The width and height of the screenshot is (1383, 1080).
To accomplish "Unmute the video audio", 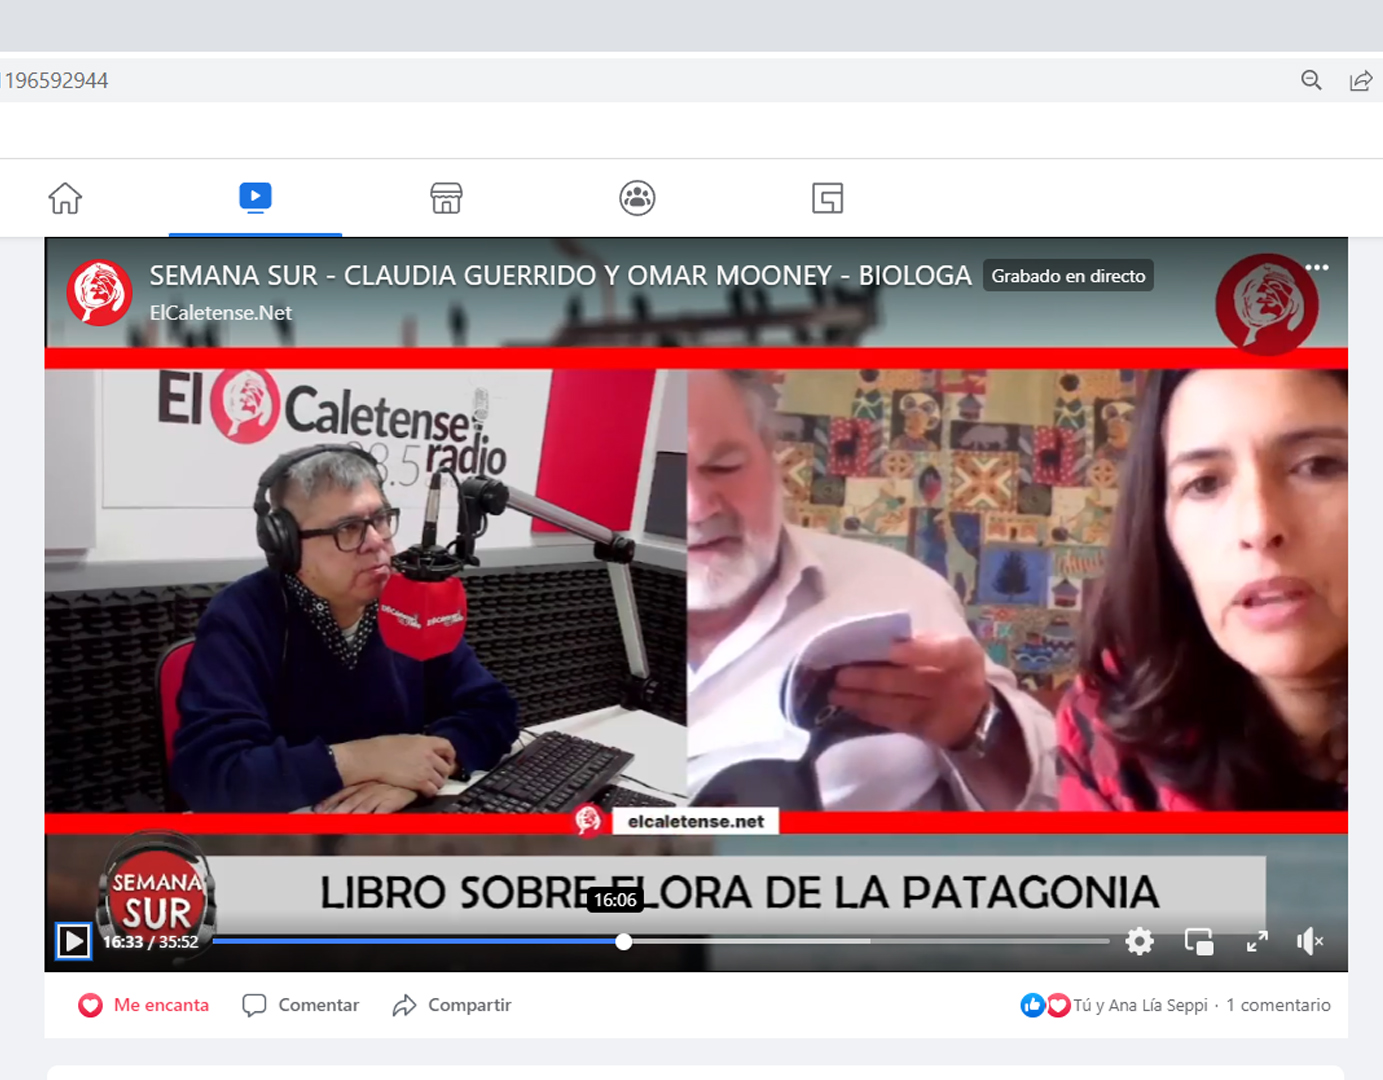I will pos(1308,941).
